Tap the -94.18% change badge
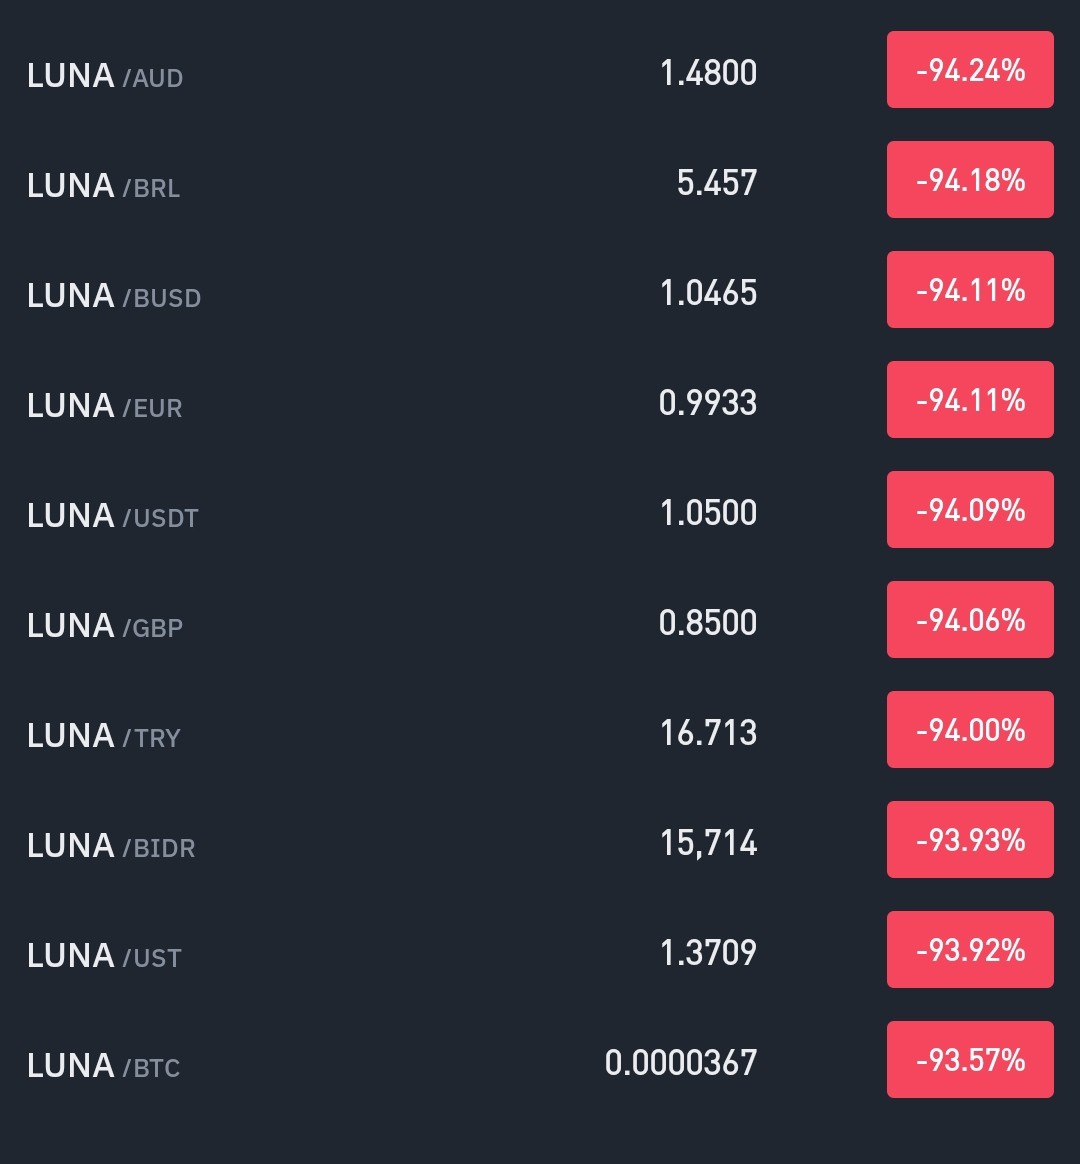Viewport: 1080px width, 1164px height. pos(970,180)
